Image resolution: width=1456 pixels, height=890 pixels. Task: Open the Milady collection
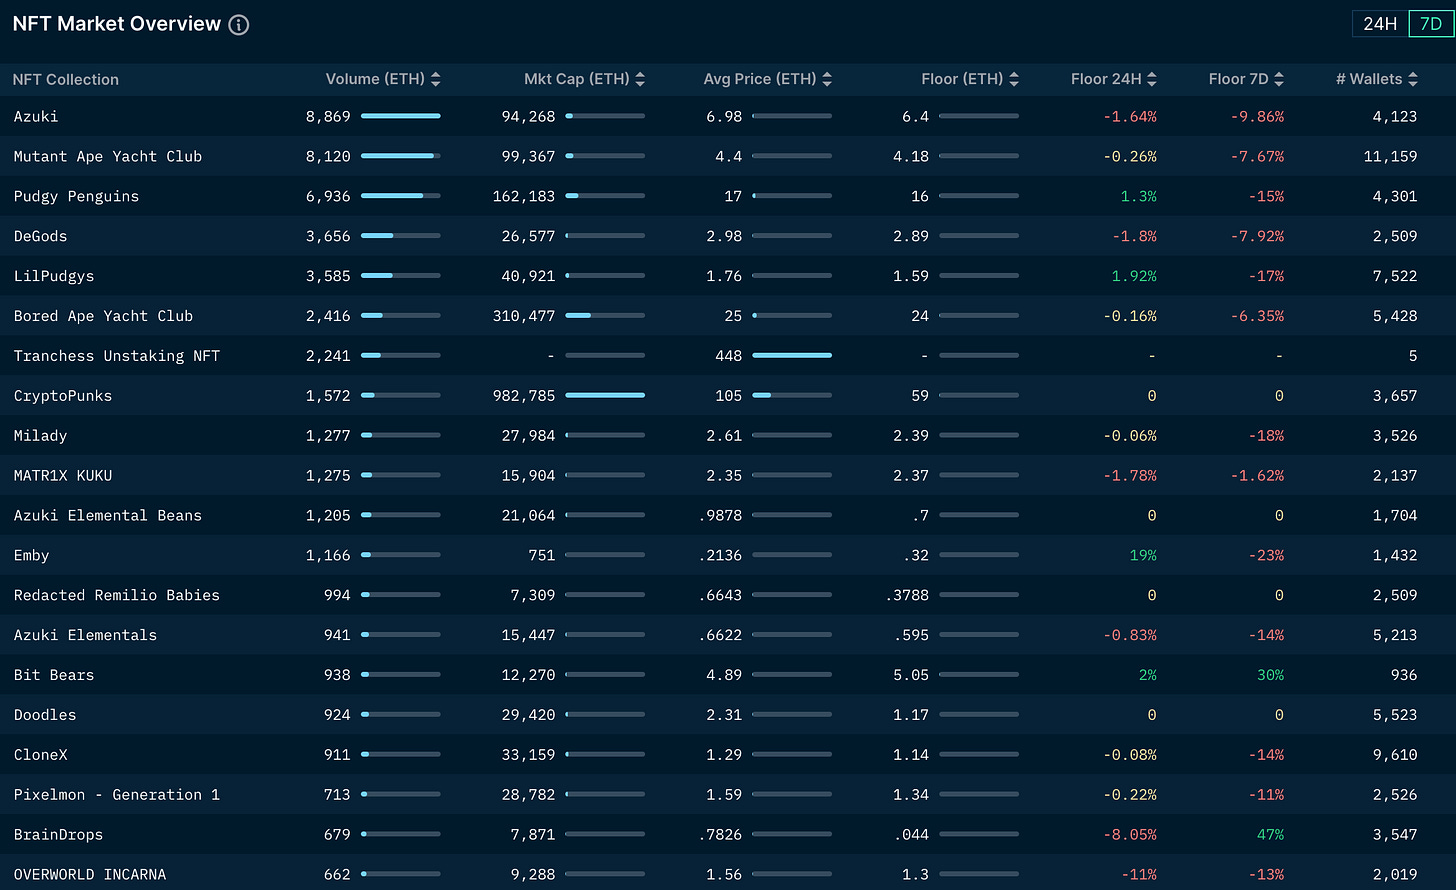40,436
